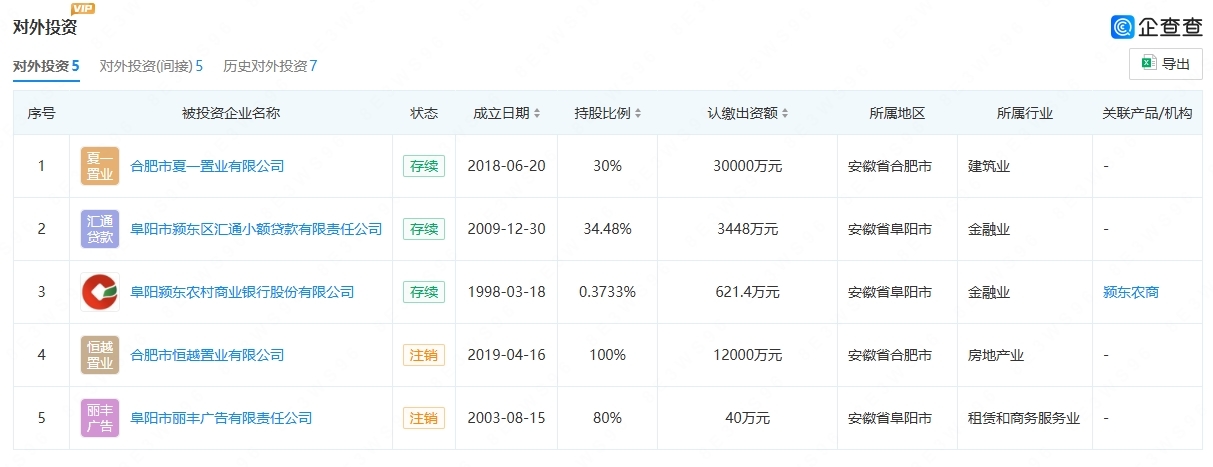Viewport: 1213px width, 467px height.
Task: Click the 所属行业 column header
Action: tap(1025, 113)
